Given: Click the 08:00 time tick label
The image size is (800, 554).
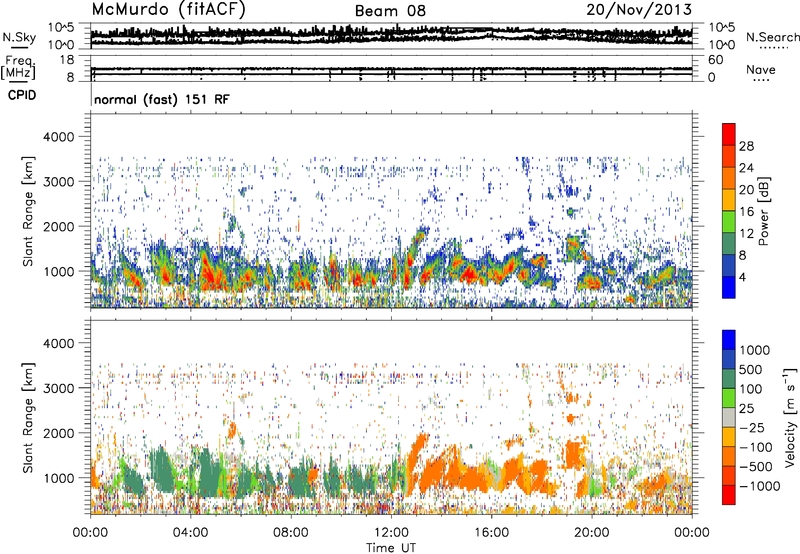Looking at the screenshot, I should [291, 533].
